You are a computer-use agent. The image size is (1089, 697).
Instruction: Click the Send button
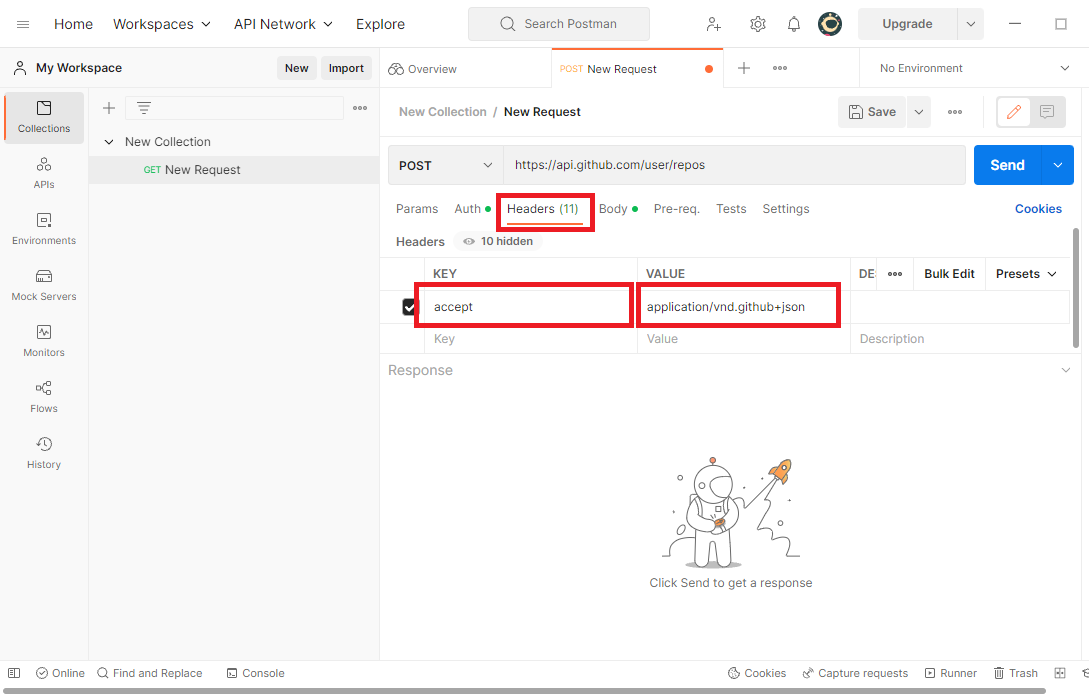point(1007,164)
